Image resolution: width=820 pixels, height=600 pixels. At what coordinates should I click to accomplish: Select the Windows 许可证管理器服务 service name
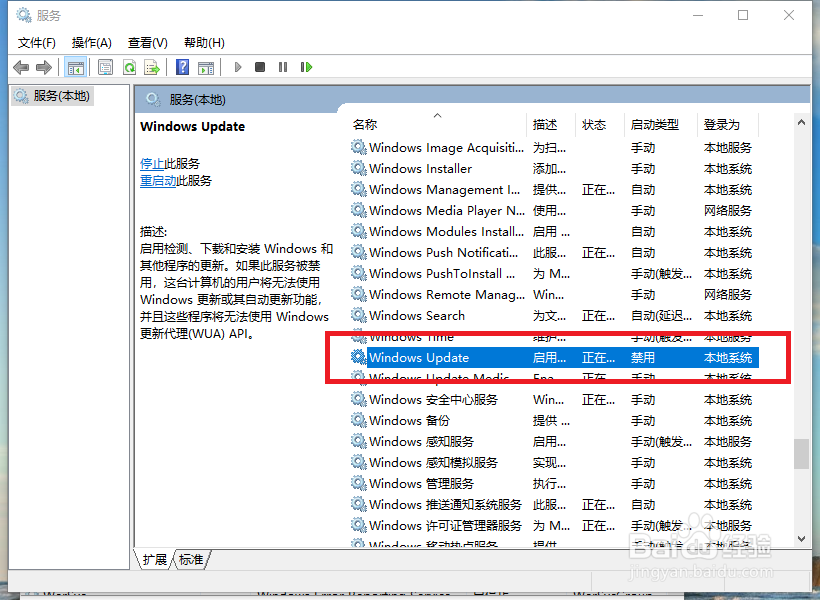446,525
